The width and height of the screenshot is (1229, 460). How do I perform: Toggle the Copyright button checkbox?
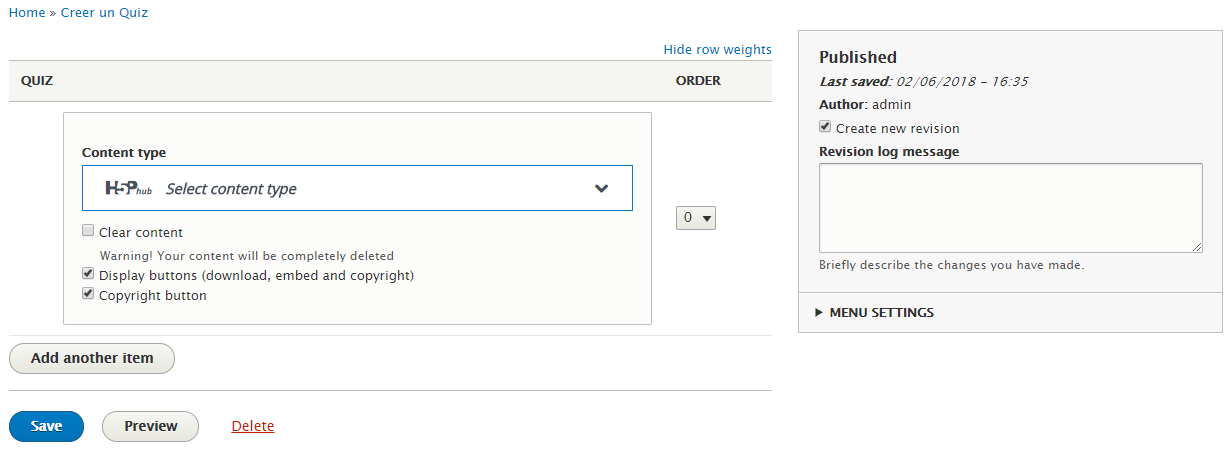[88, 295]
